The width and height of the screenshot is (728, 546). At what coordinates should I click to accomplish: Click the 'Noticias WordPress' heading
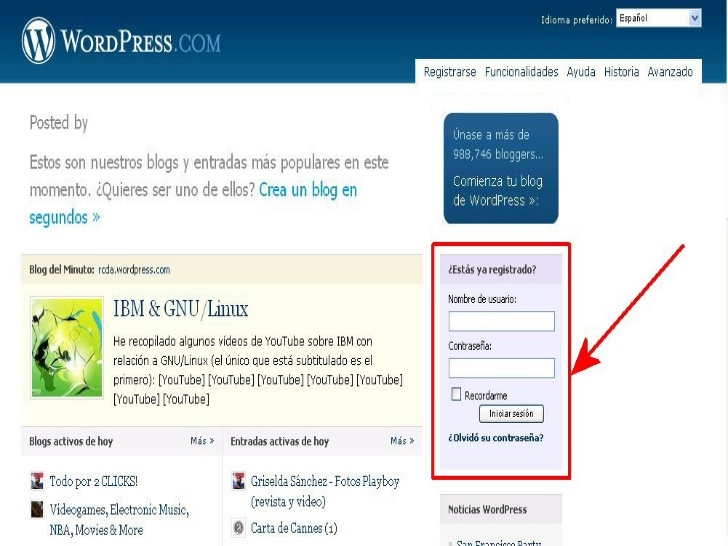[x=487, y=510]
